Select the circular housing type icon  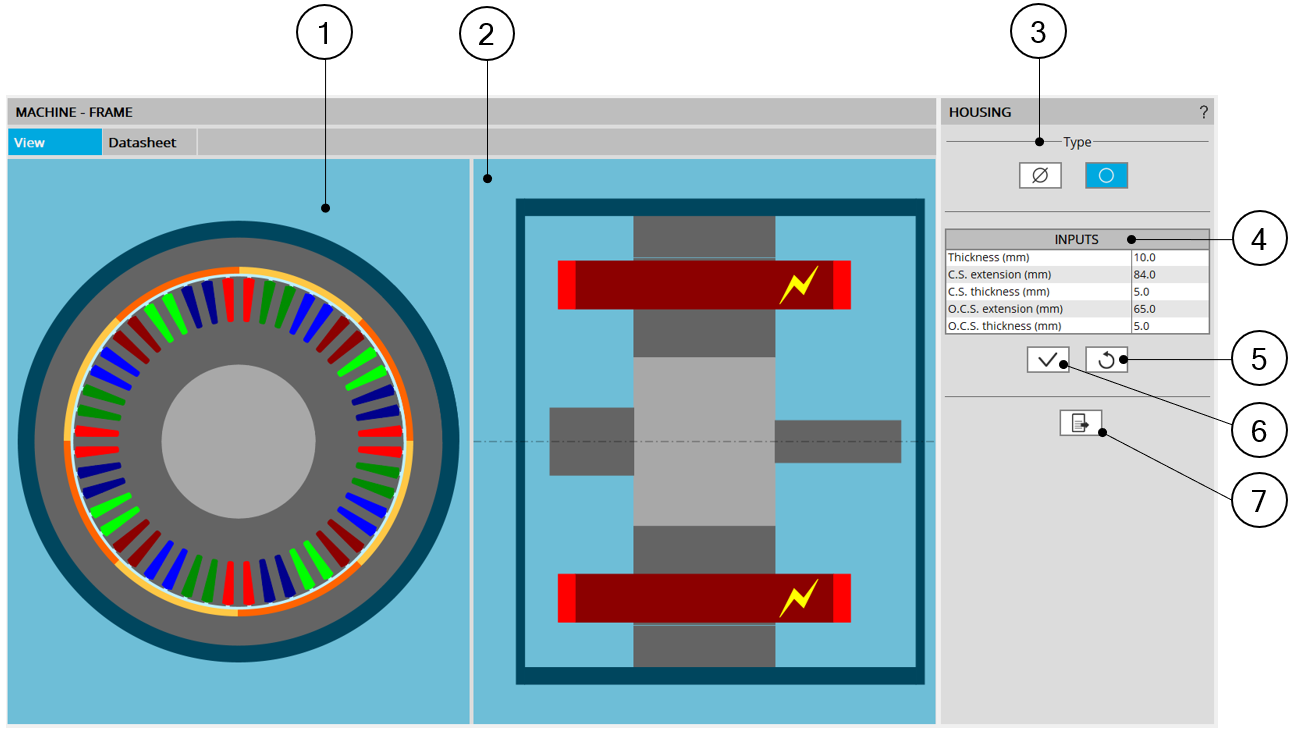(x=1106, y=175)
